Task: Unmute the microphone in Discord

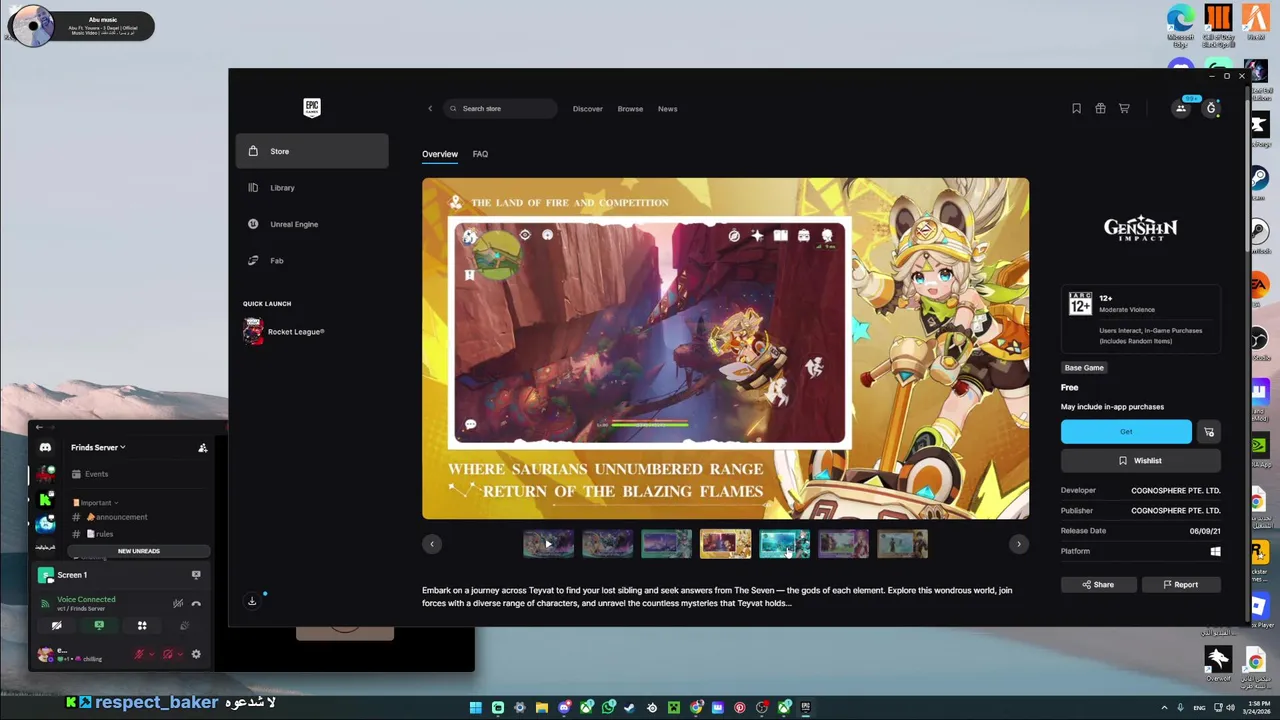Action: (x=139, y=654)
